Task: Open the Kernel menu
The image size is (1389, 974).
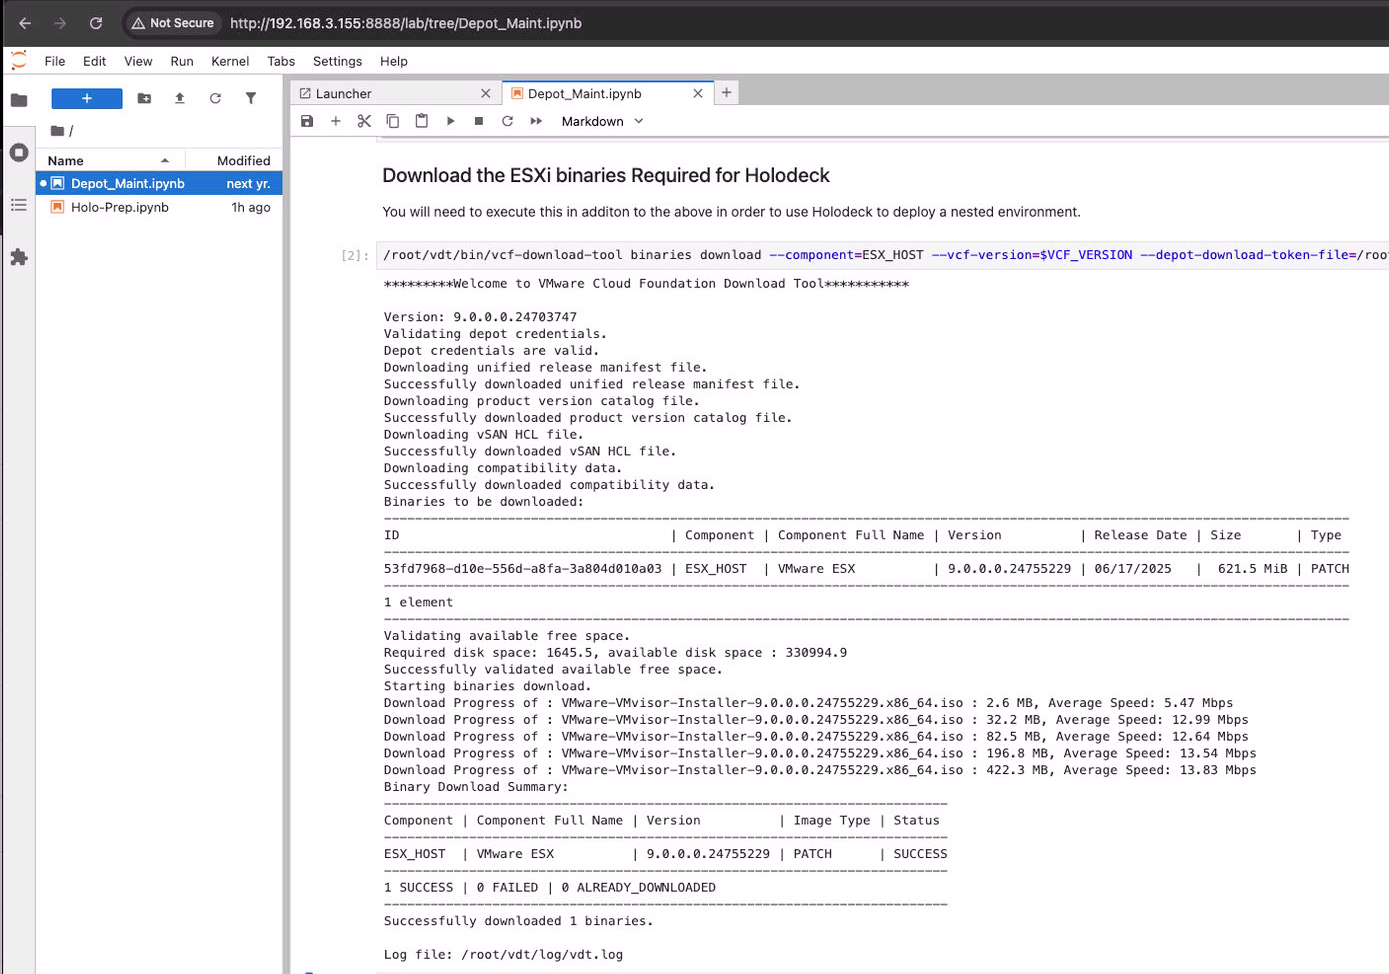Action: [230, 61]
